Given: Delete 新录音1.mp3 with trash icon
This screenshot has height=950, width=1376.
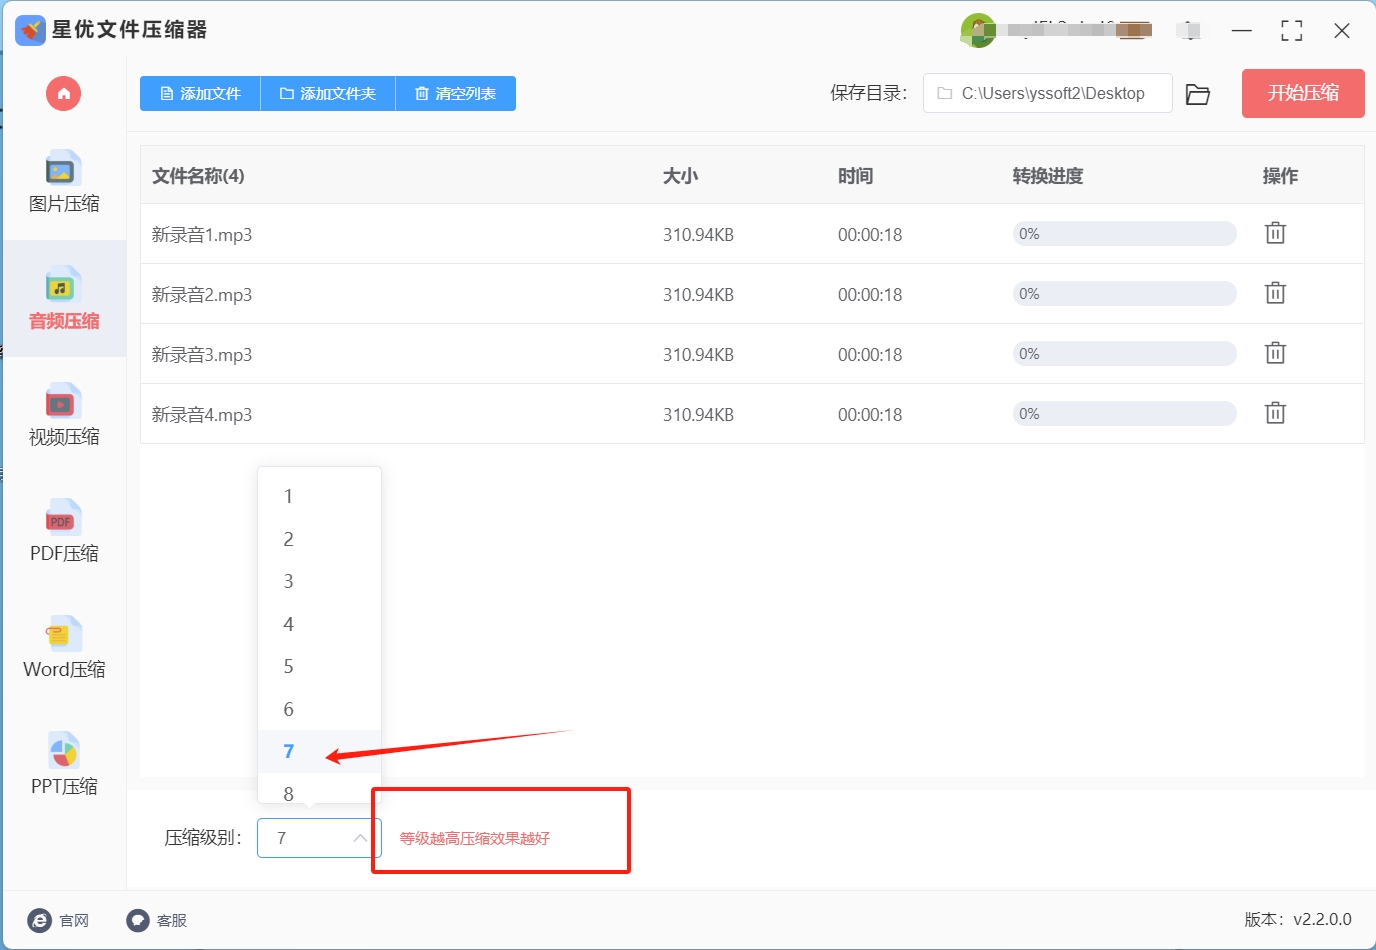Looking at the screenshot, I should (1275, 233).
